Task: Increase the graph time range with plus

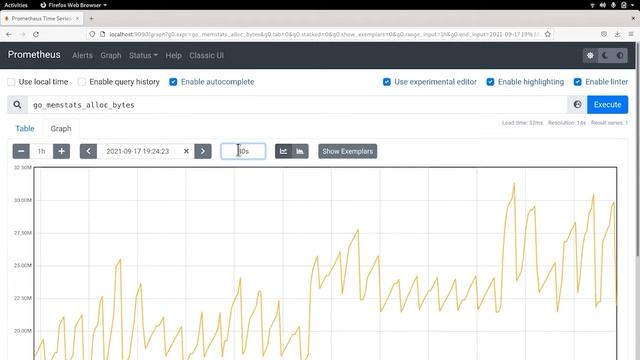Action: click(x=61, y=151)
